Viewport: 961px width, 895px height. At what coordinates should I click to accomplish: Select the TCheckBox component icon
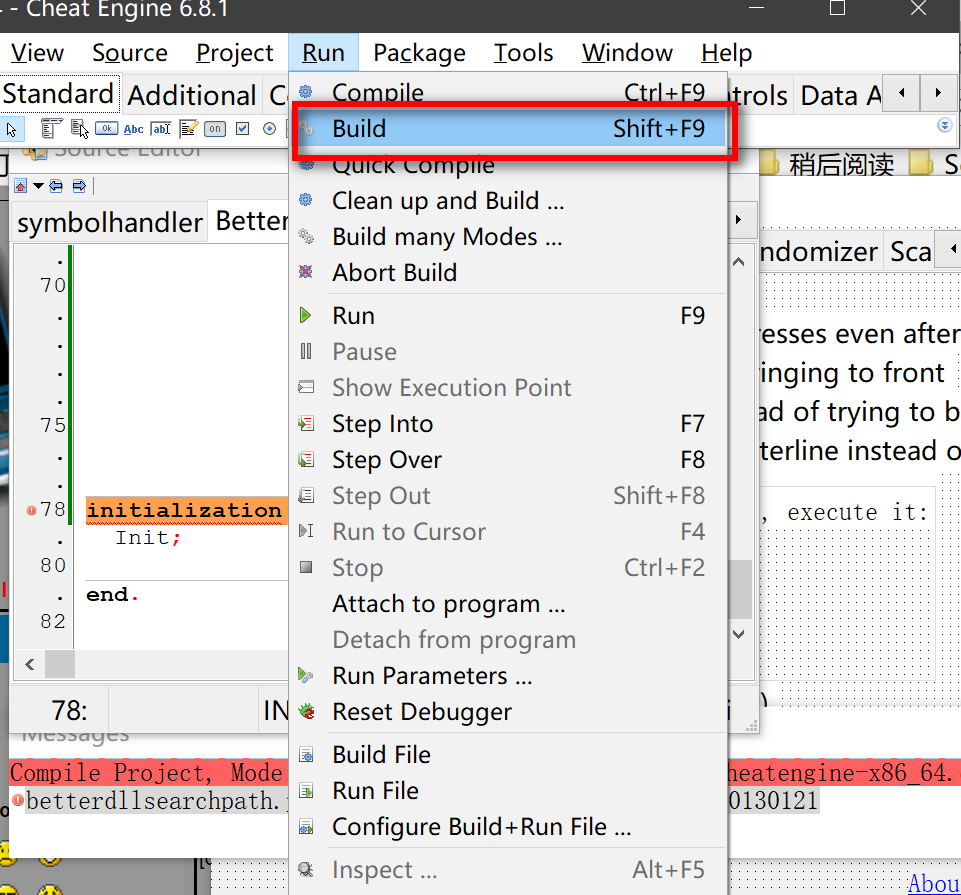click(x=243, y=129)
